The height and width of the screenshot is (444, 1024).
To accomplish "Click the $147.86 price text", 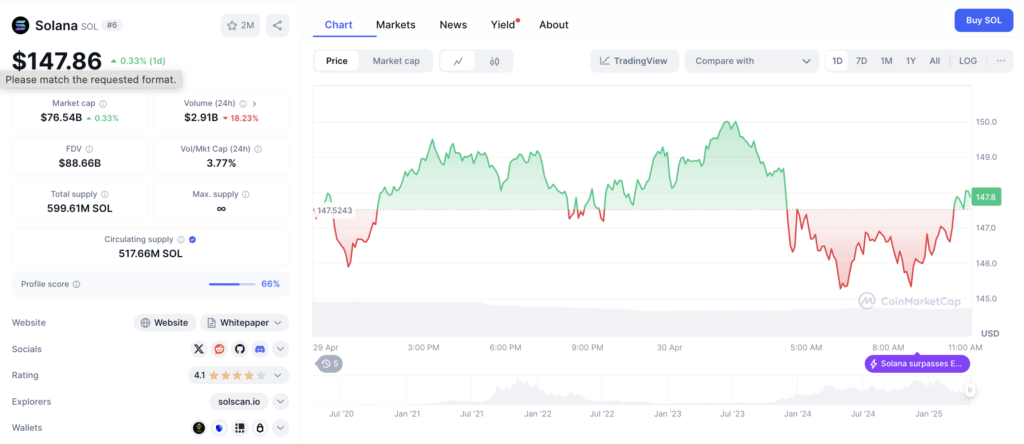I will pyautogui.click(x=57, y=61).
